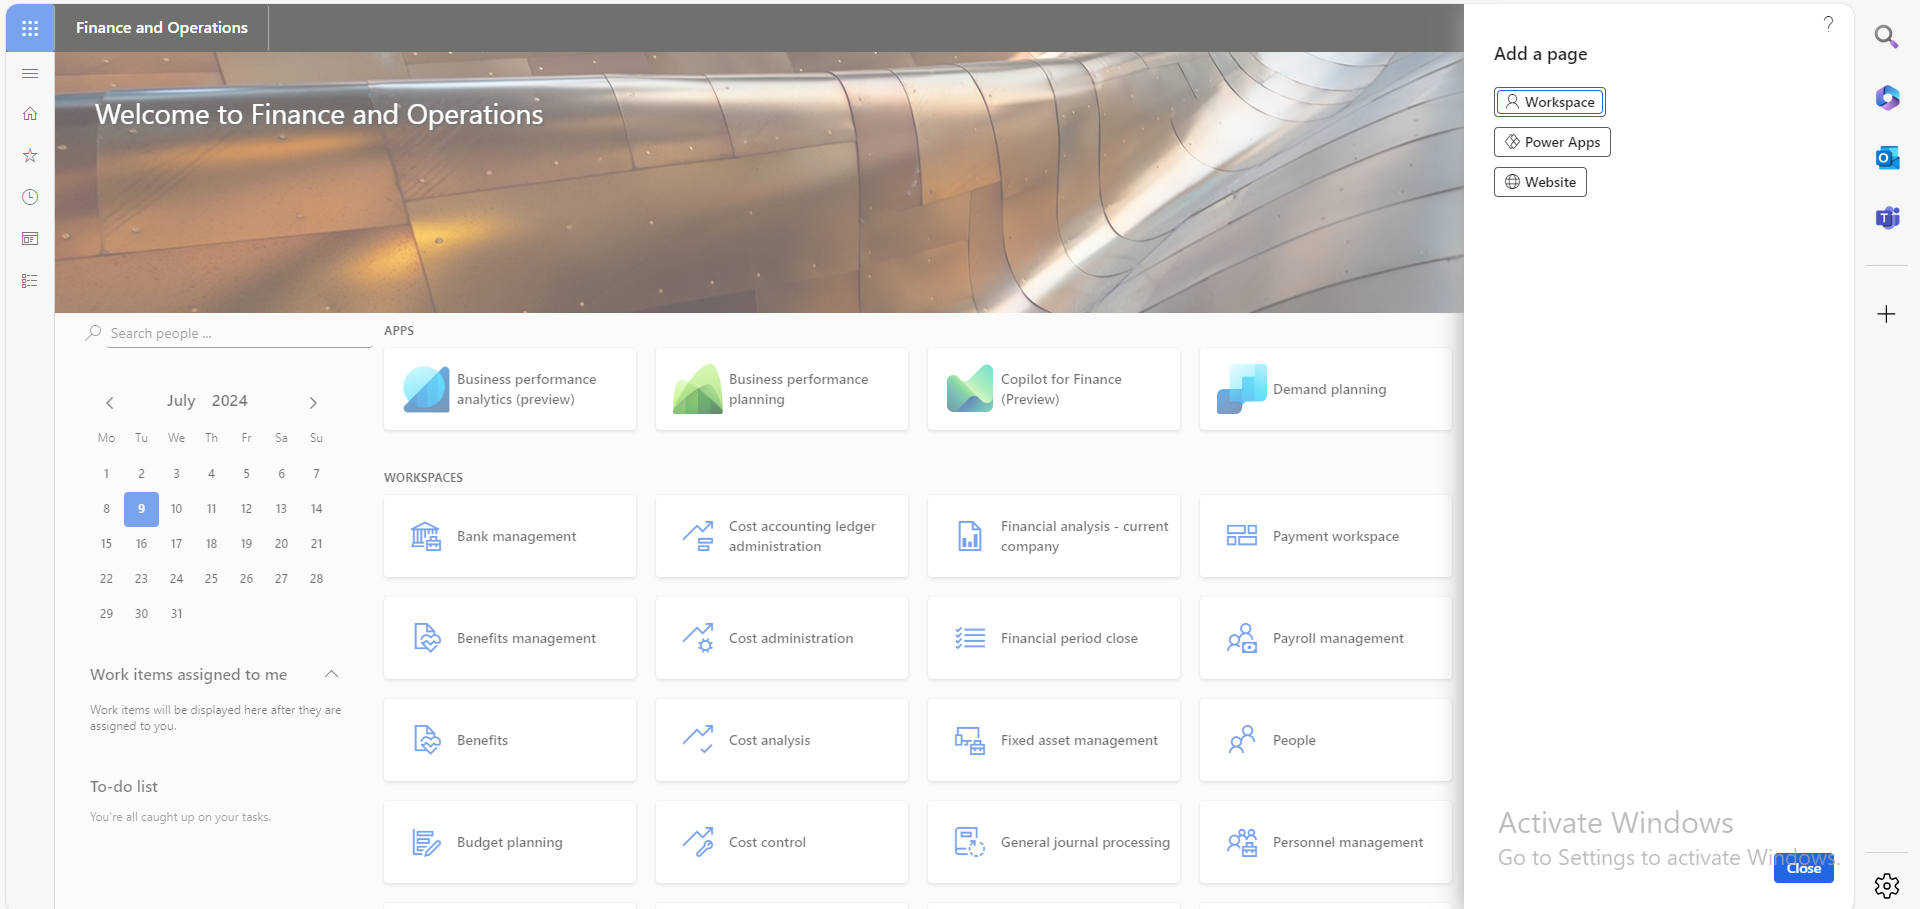Go to previous month in calendar
1920x909 pixels.
(110, 403)
